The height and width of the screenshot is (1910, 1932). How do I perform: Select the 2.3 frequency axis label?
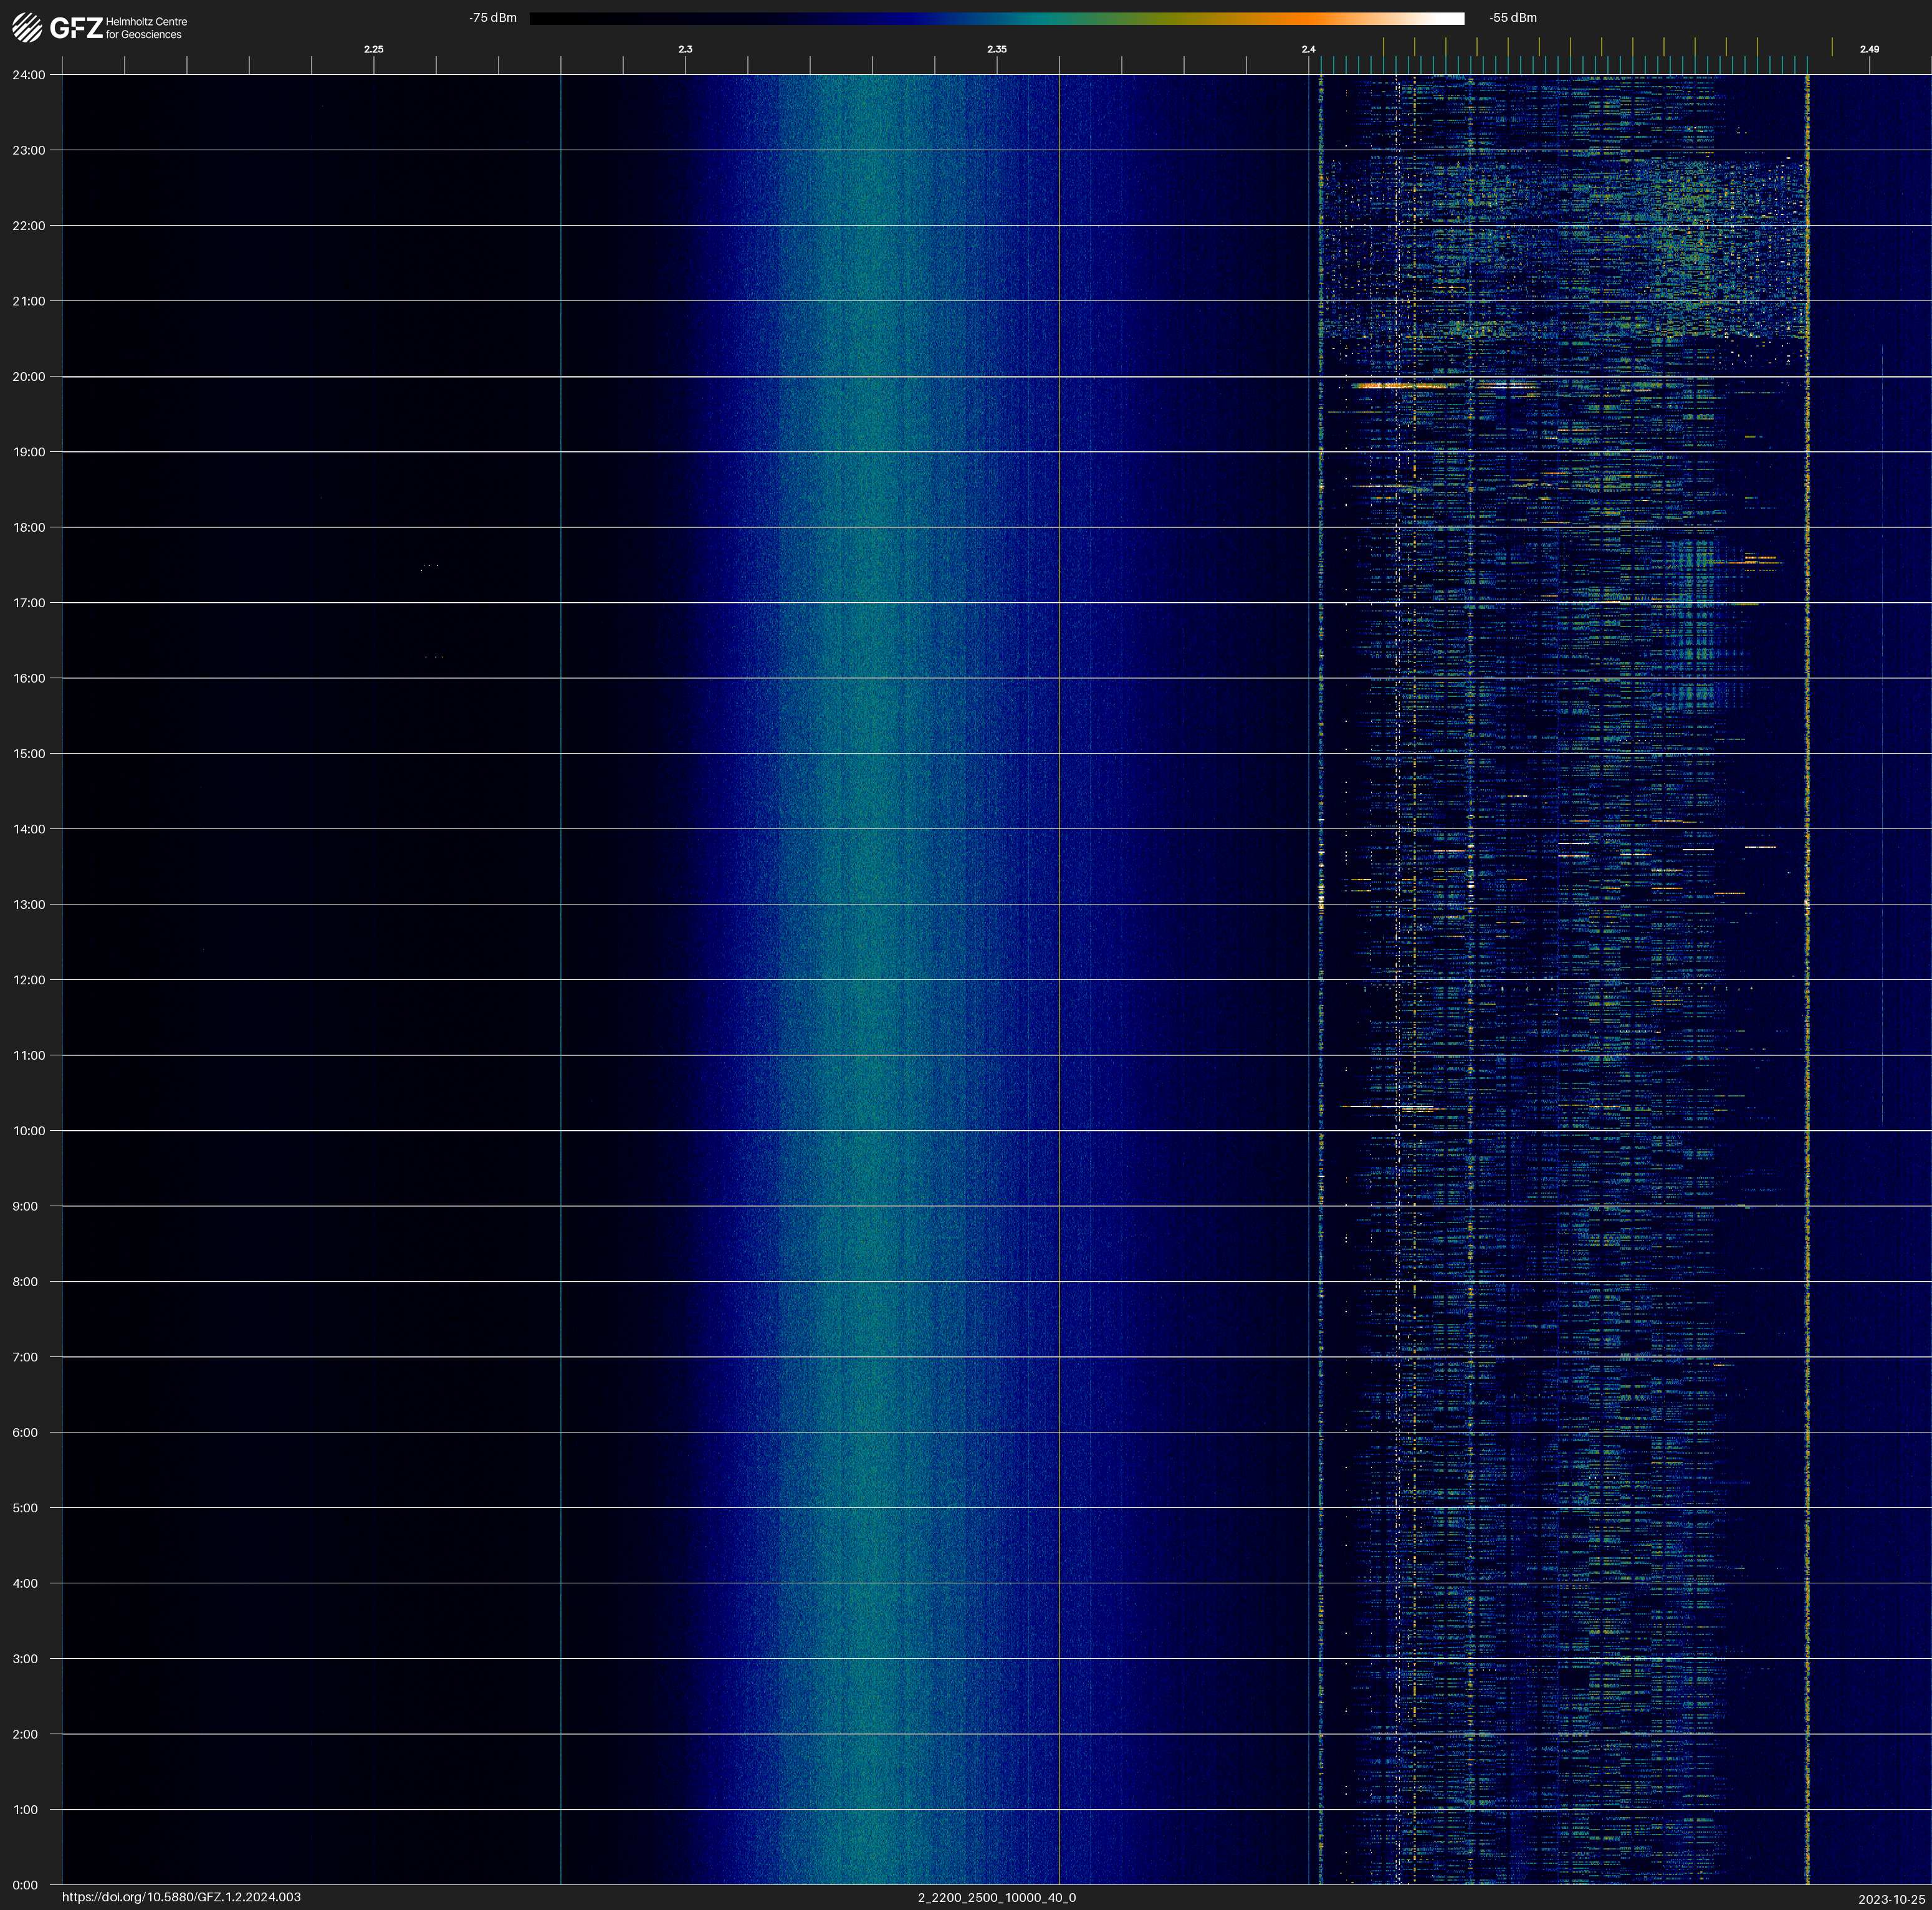(685, 49)
